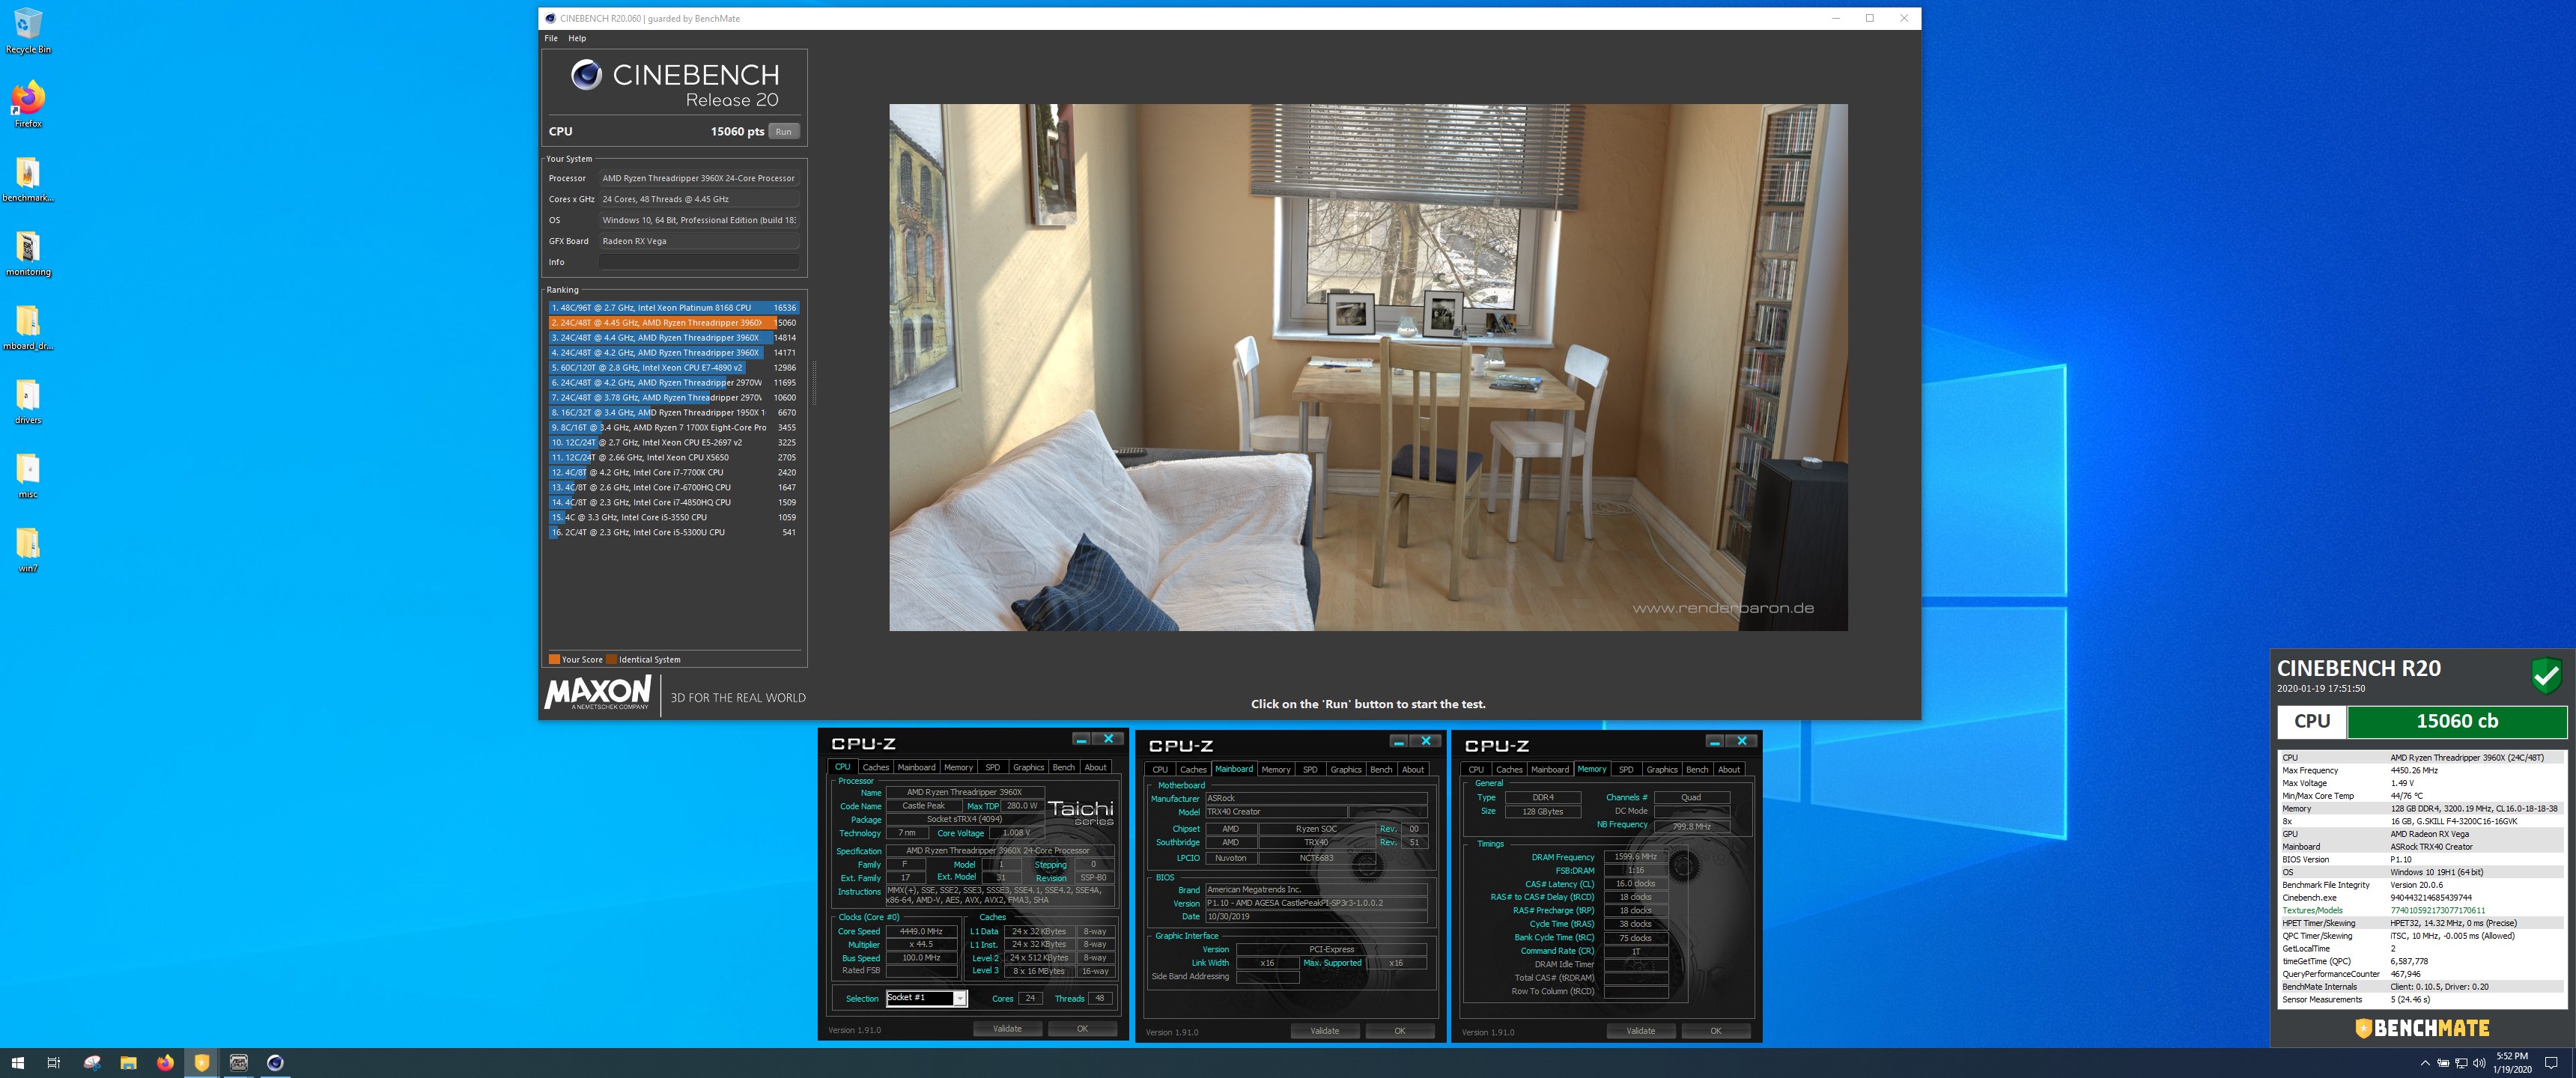Show hidden system tray icons
Image resolution: width=2576 pixels, height=1078 pixels.
click(2424, 1063)
